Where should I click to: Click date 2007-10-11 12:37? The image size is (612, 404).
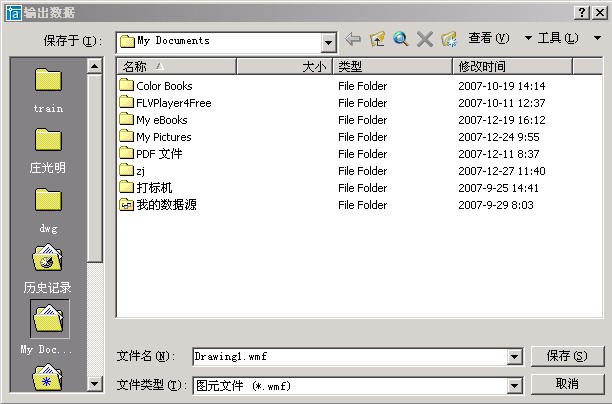coord(502,103)
